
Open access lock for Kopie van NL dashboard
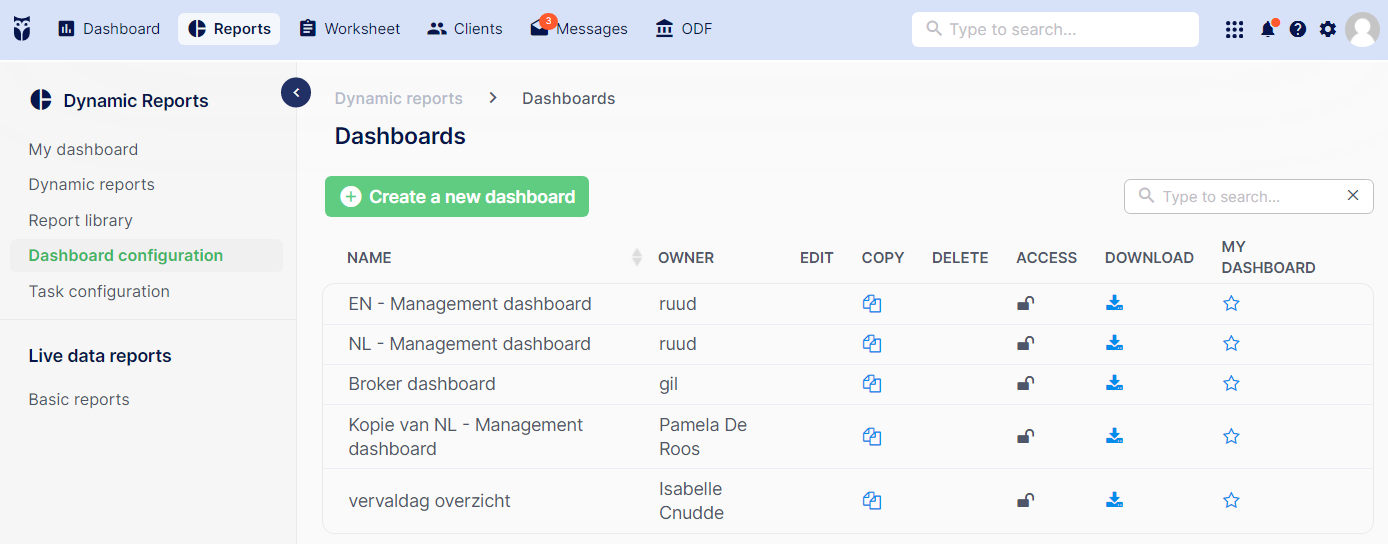[x=1025, y=437]
